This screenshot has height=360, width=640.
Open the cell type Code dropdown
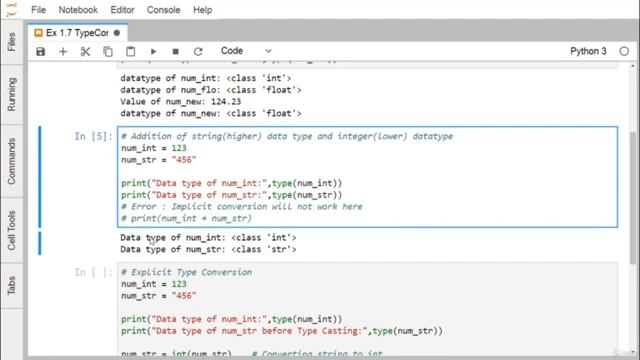point(246,51)
